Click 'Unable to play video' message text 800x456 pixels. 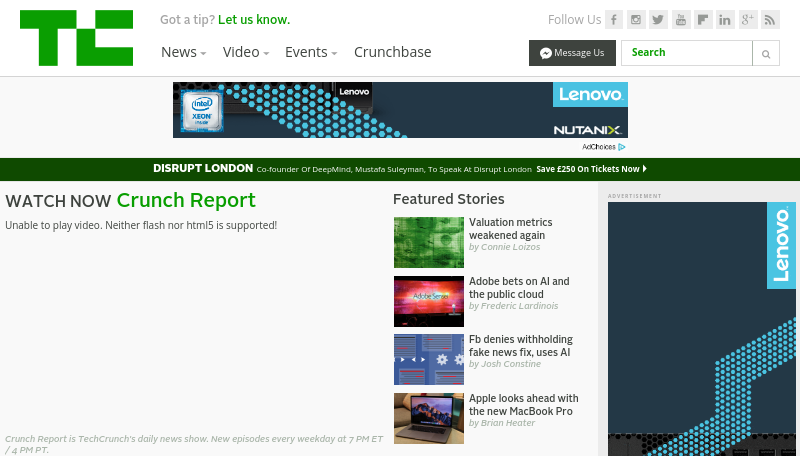click(141, 225)
